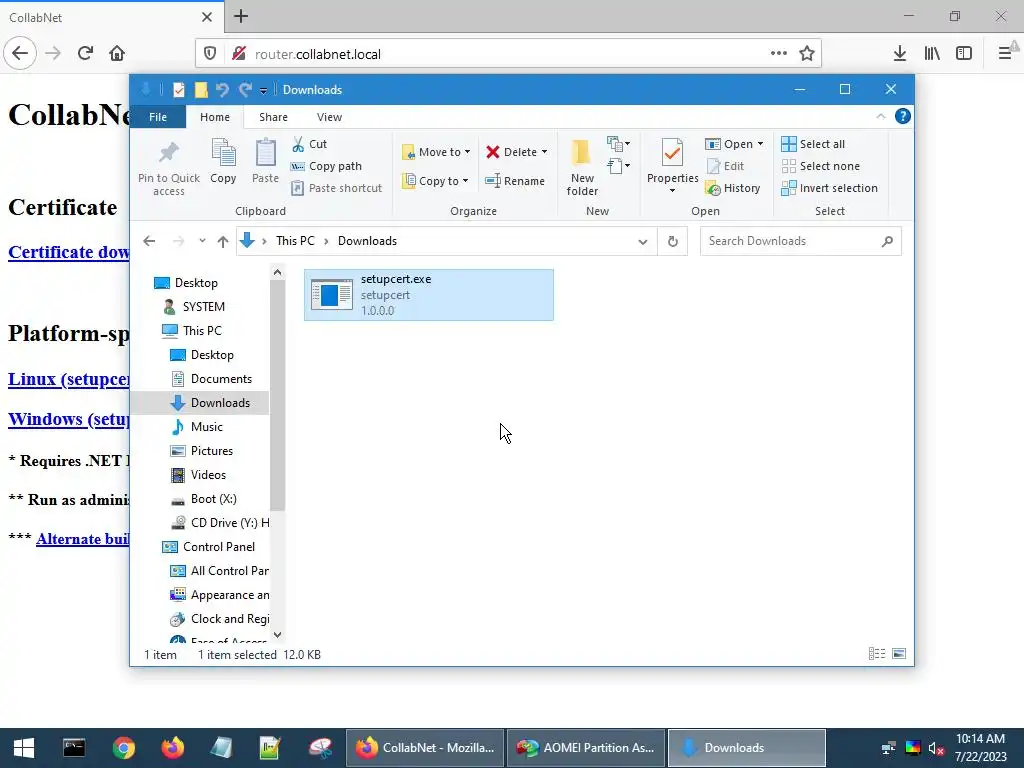This screenshot has width=1024, height=768.
Task: Select setupcert.exe file
Action: click(x=428, y=295)
